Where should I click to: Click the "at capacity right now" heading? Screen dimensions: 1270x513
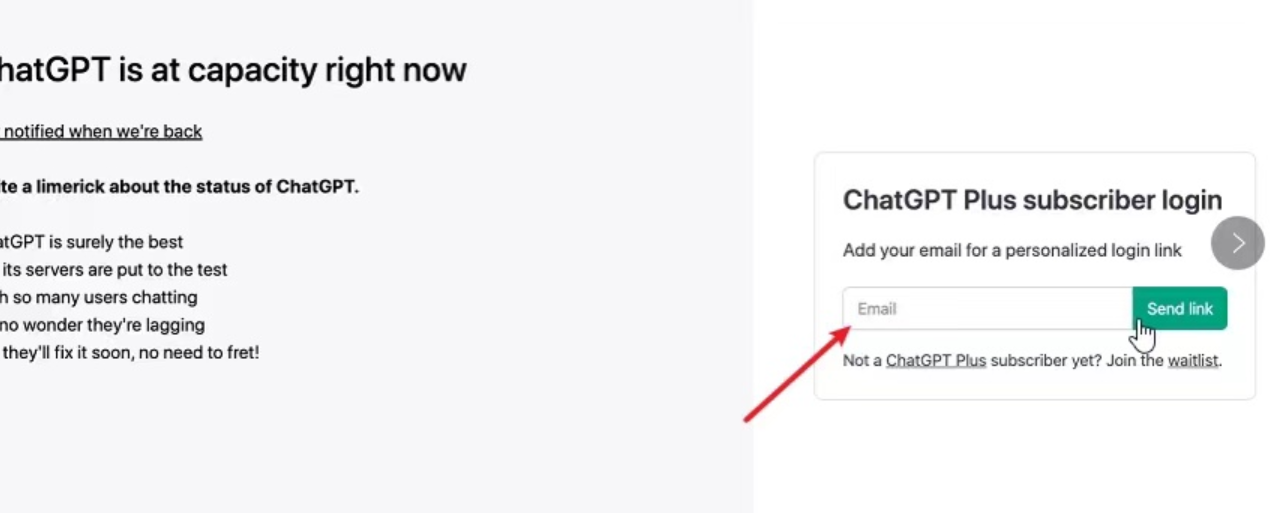point(232,70)
